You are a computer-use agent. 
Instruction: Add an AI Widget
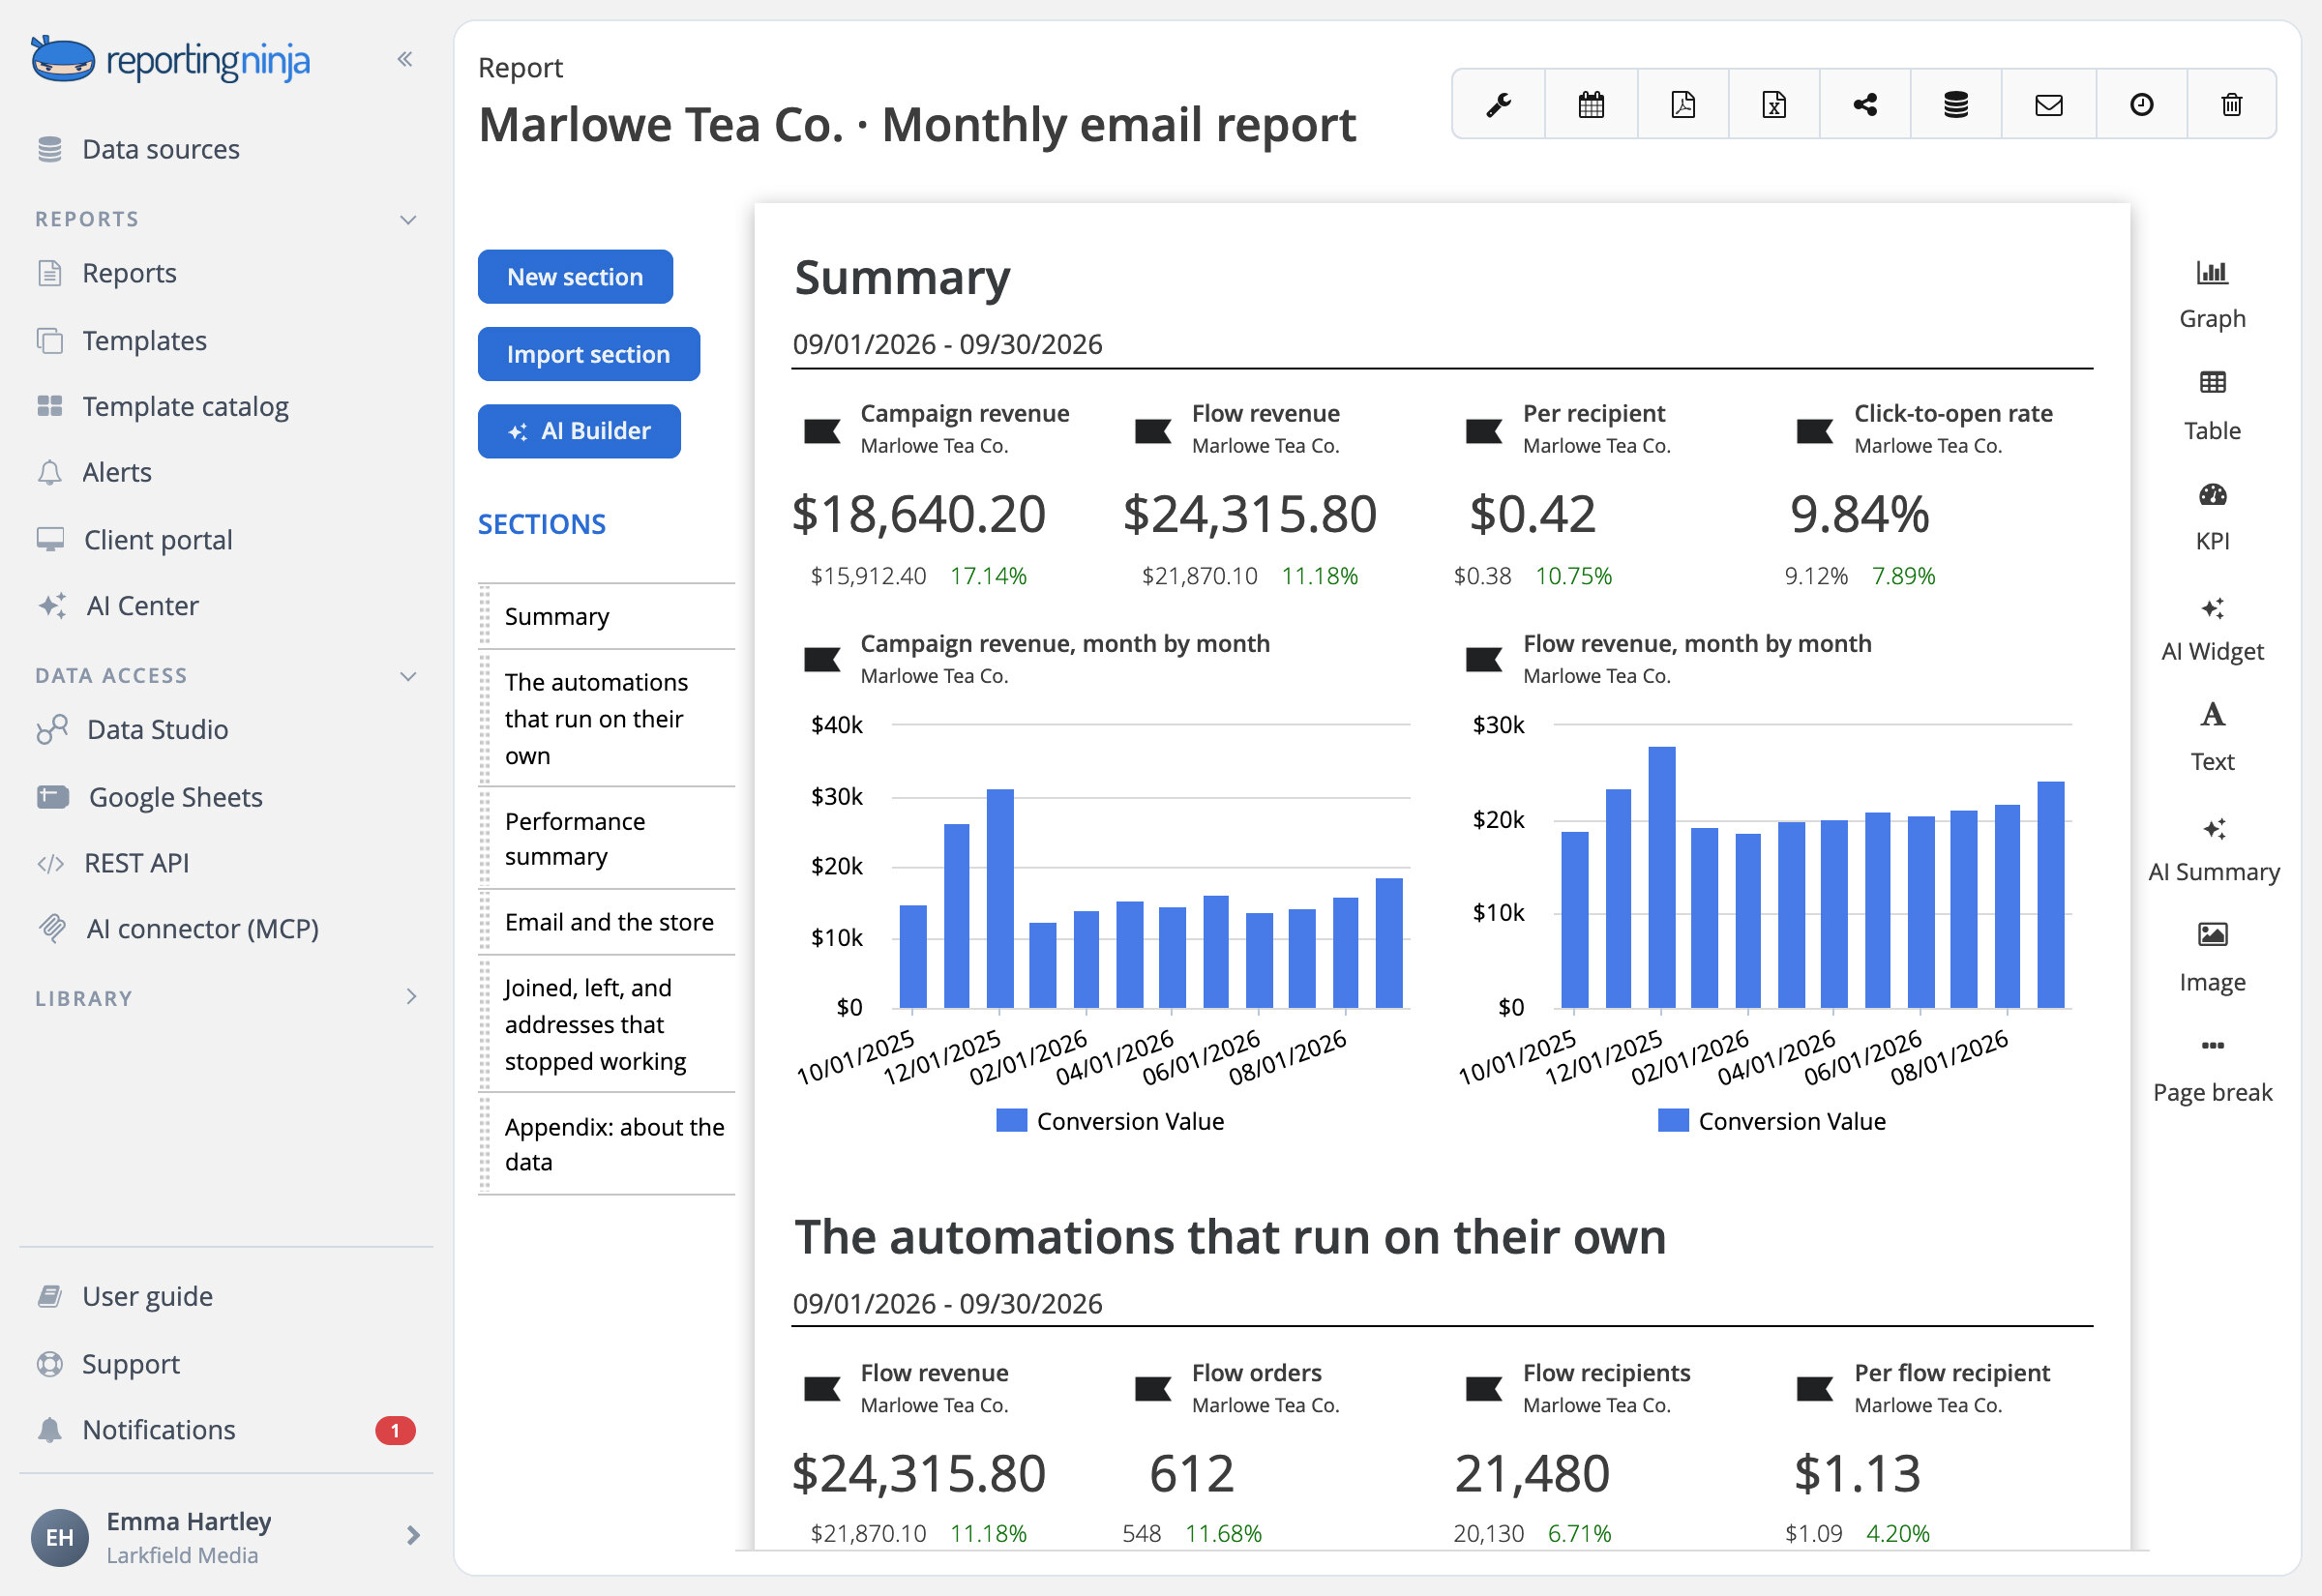(x=2212, y=628)
